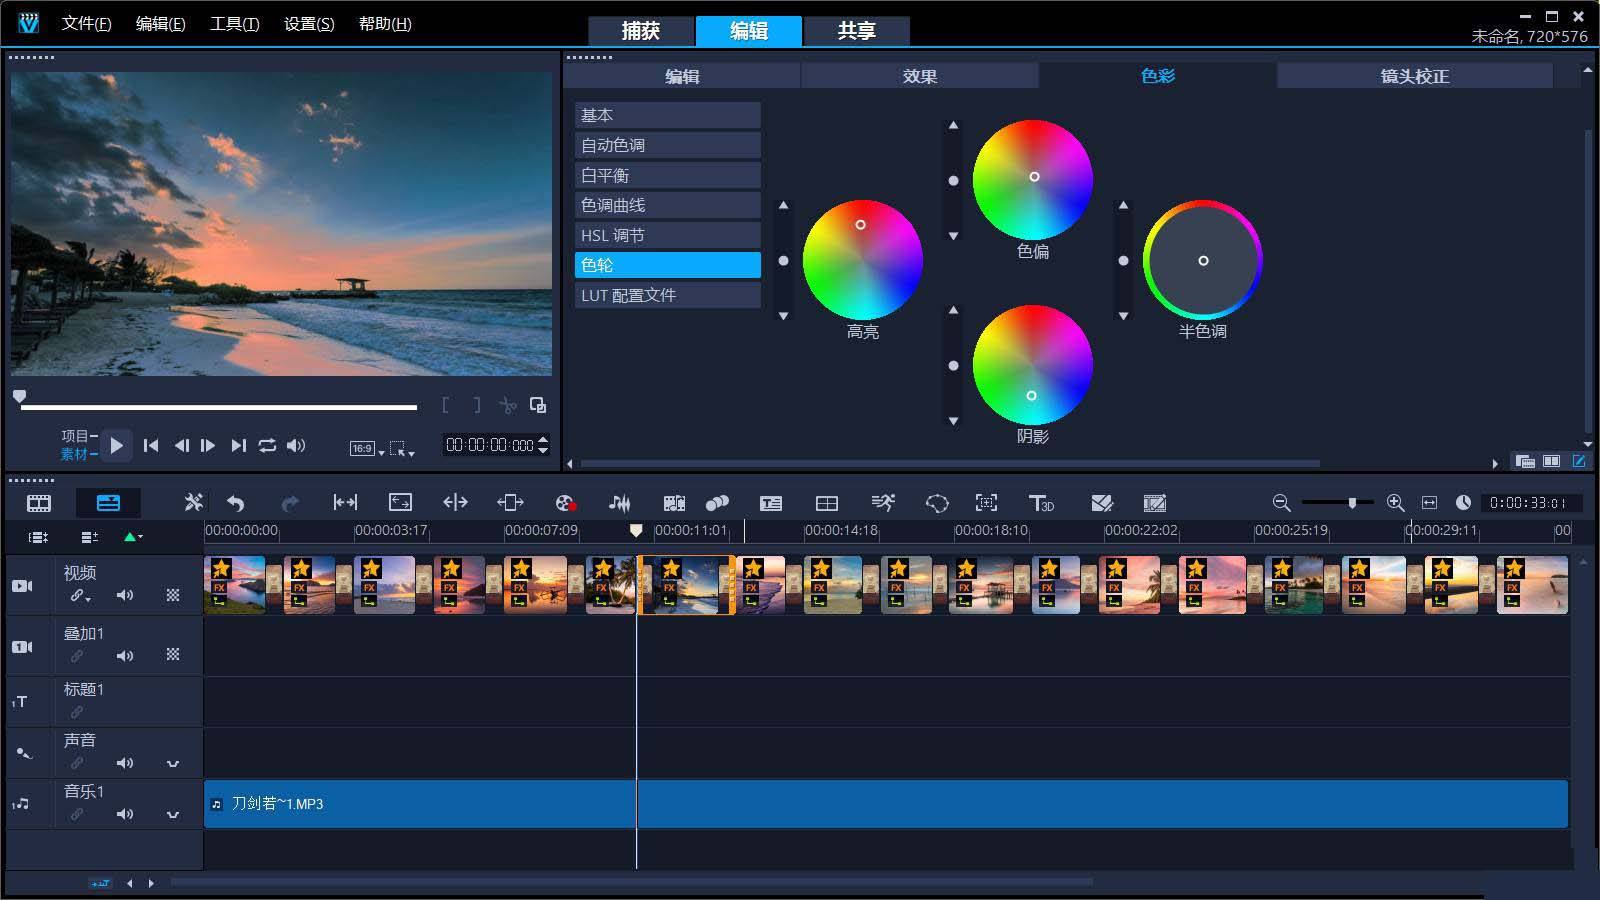Click the color palette record icon
1600x900 pixels.
click(565, 503)
